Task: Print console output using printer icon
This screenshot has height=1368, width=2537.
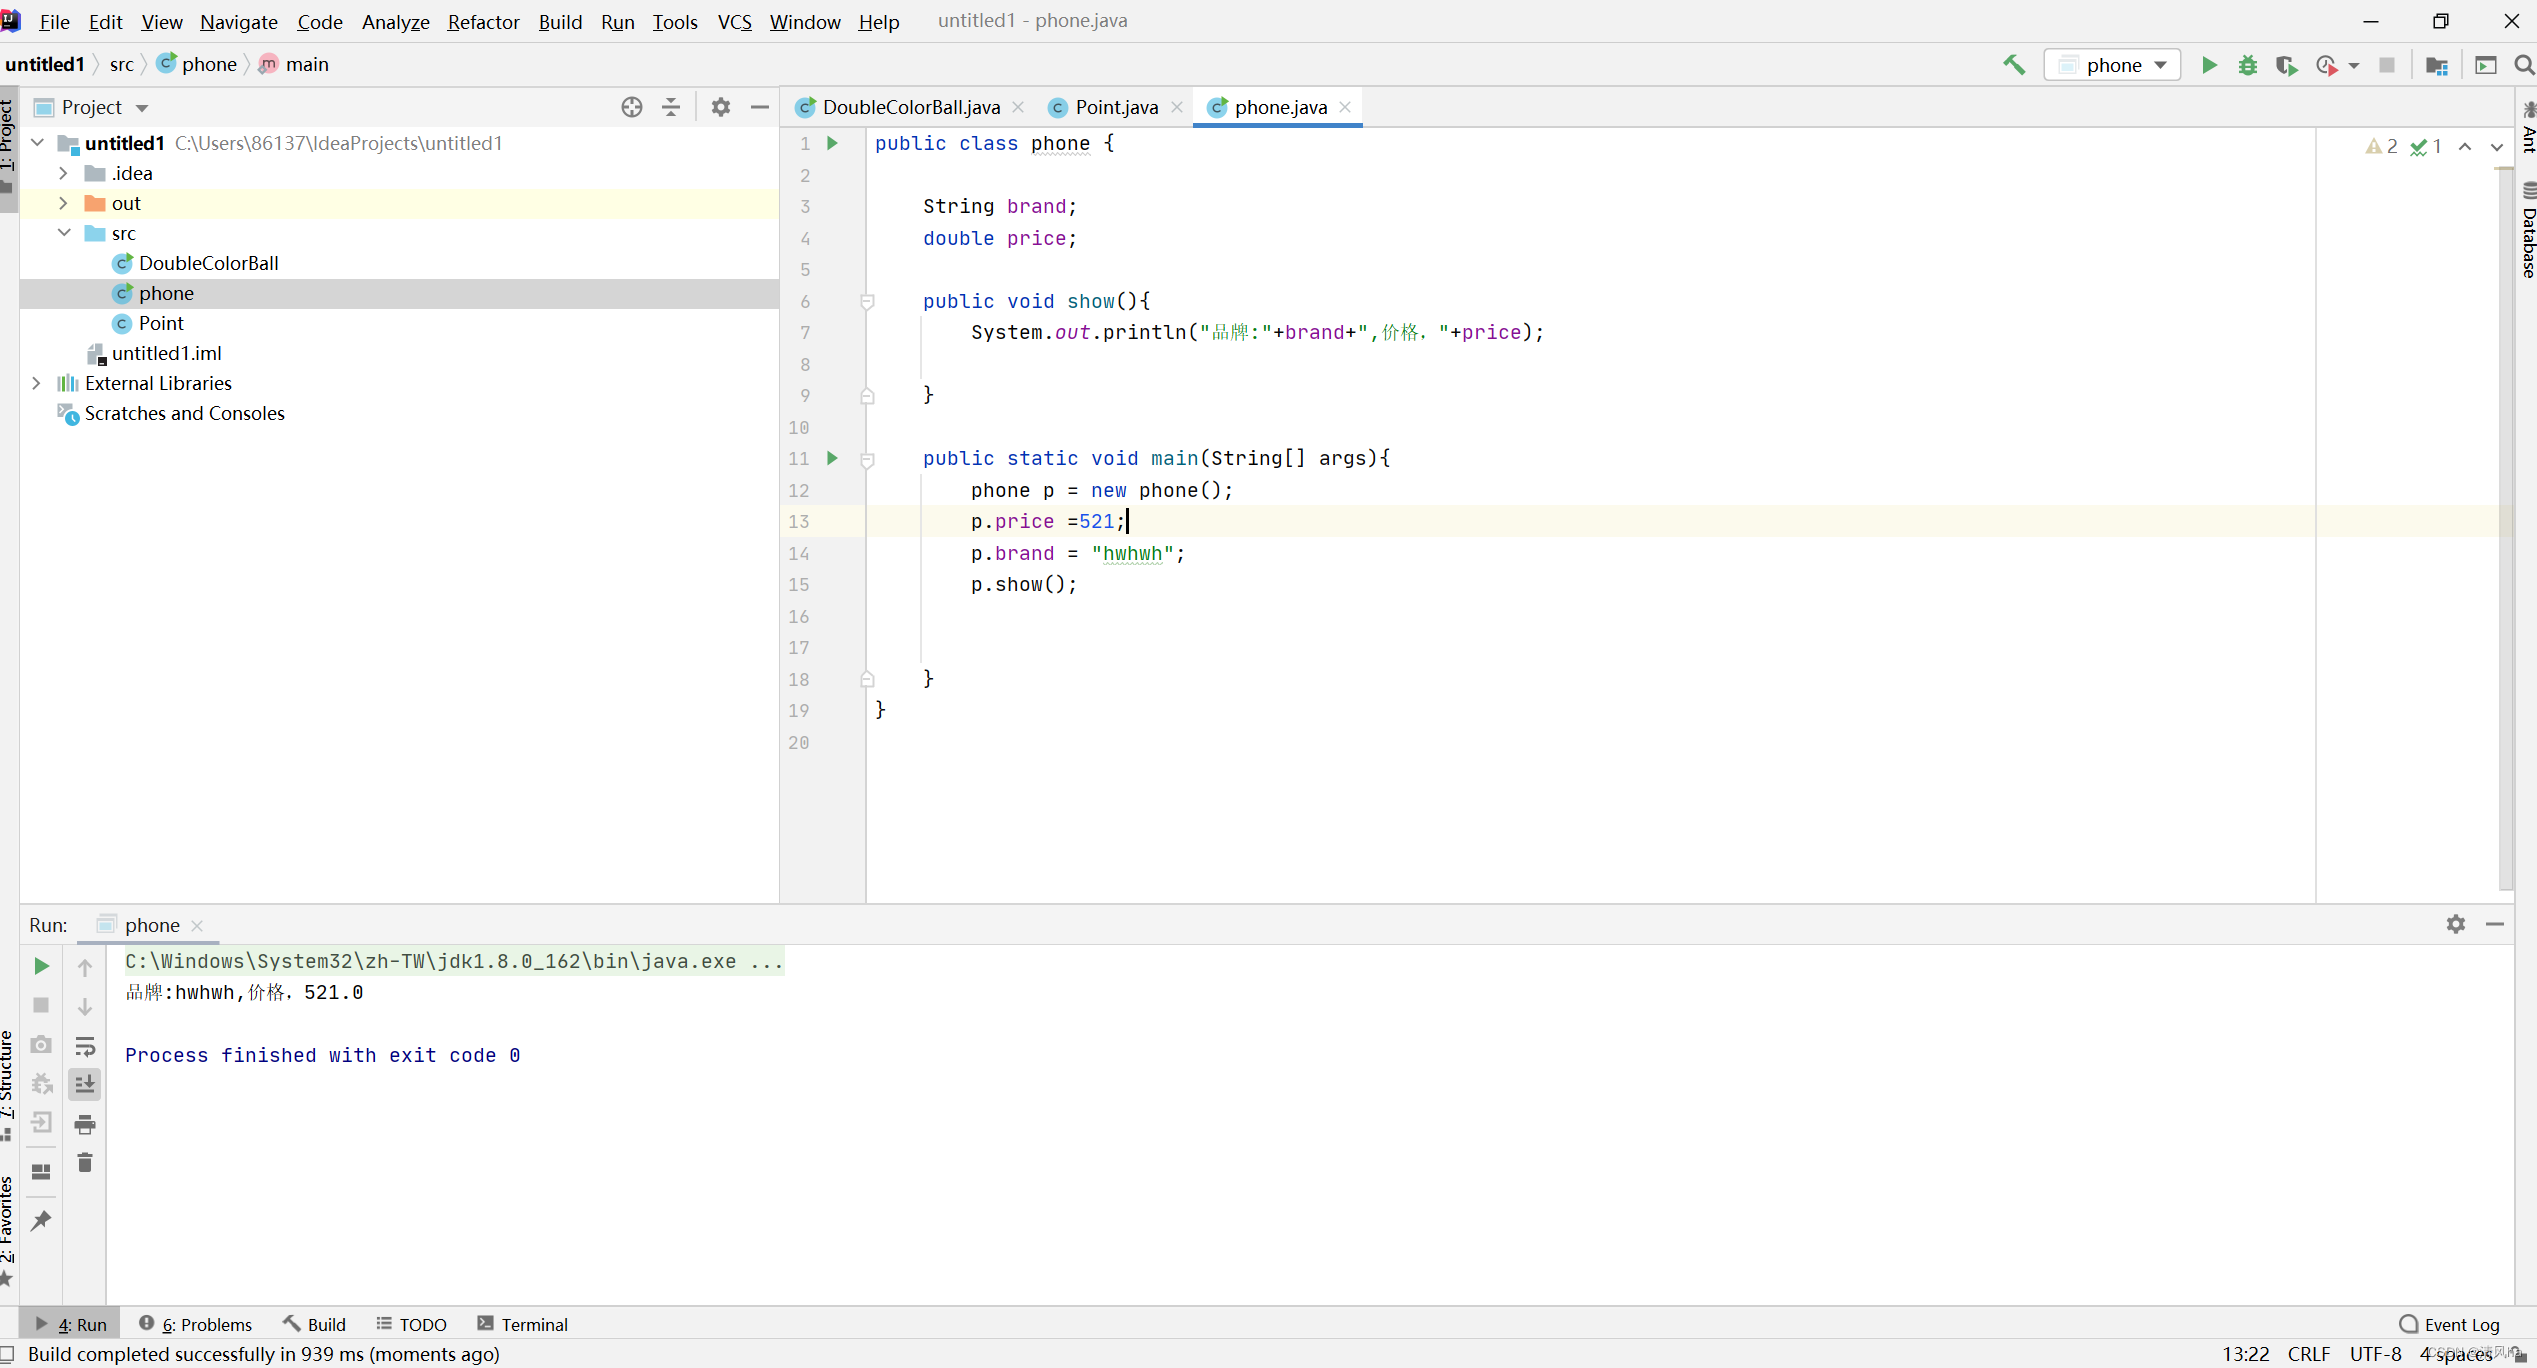Action: click(85, 1124)
